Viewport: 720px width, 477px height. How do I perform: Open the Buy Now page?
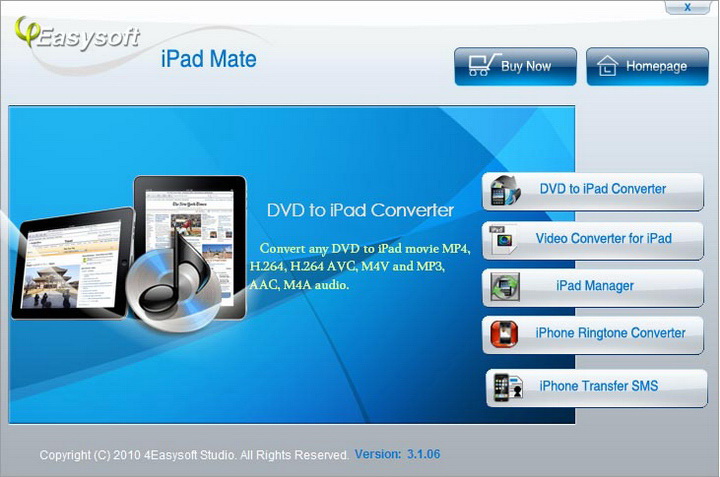515,66
